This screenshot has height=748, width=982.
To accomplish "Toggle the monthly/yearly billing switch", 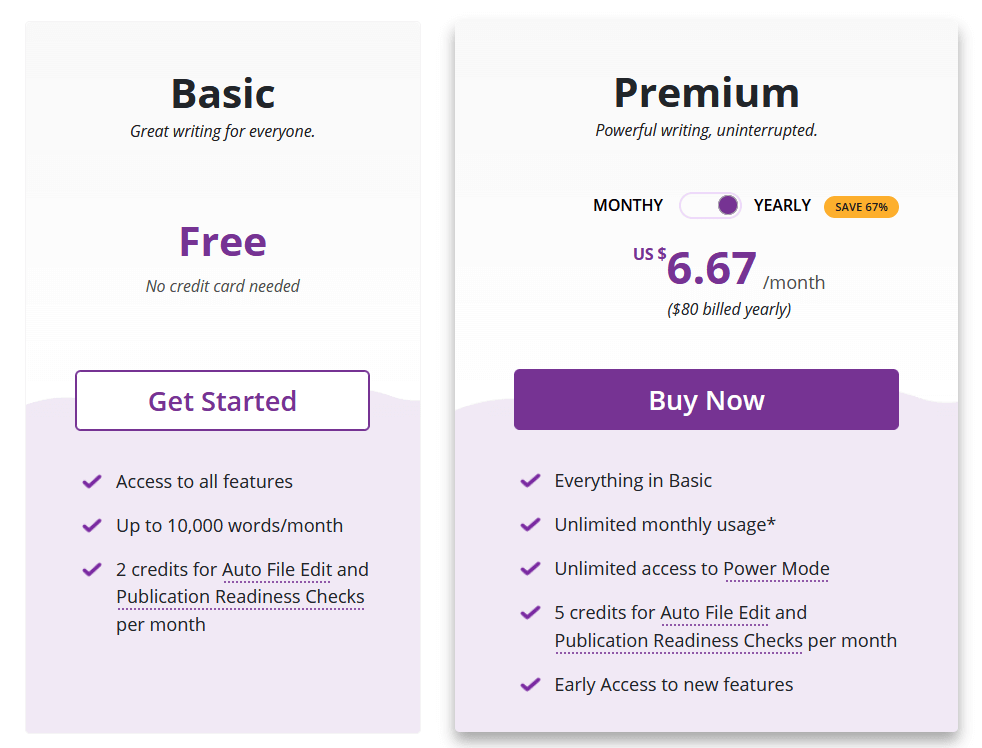I will (710, 205).
